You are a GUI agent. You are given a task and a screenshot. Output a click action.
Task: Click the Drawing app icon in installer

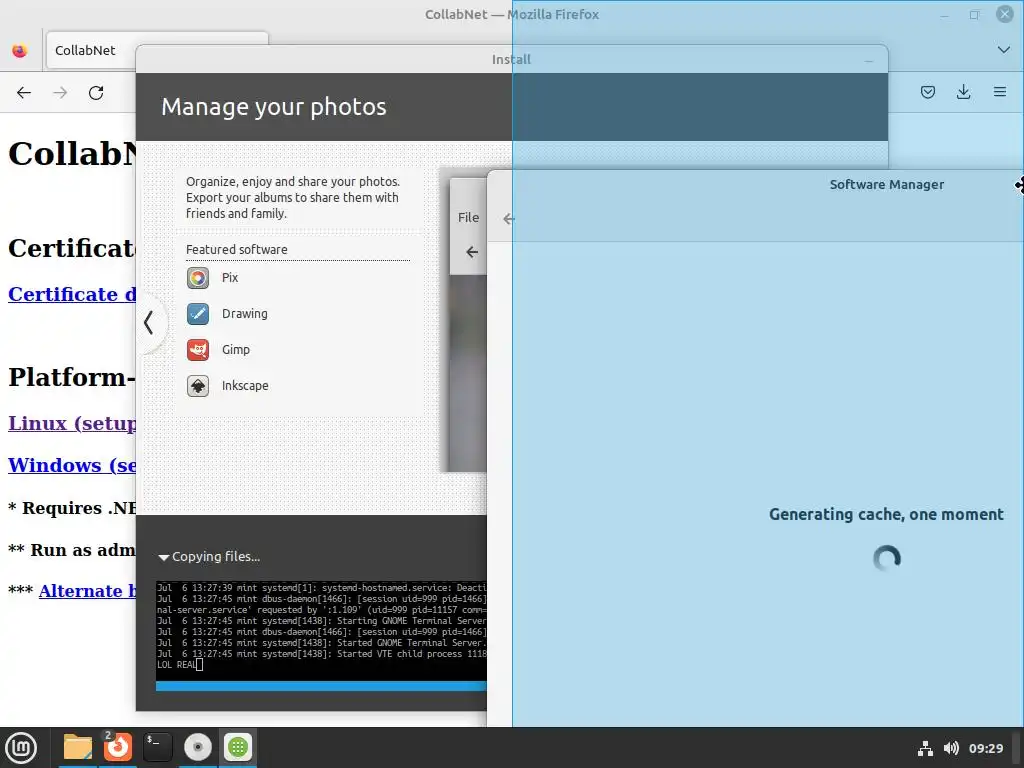pos(198,313)
